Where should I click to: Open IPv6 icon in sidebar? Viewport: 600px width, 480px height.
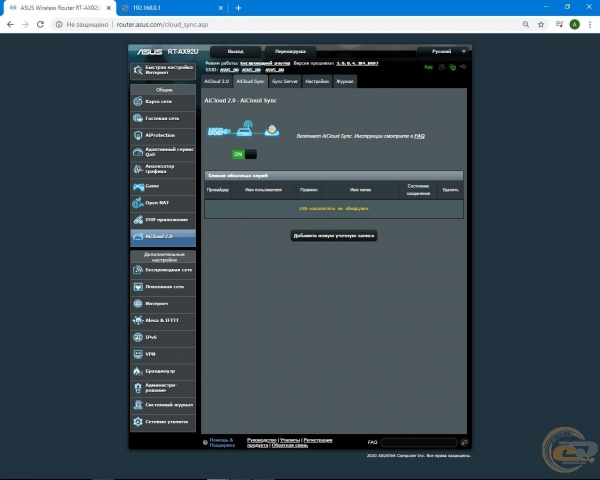(x=138, y=337)
